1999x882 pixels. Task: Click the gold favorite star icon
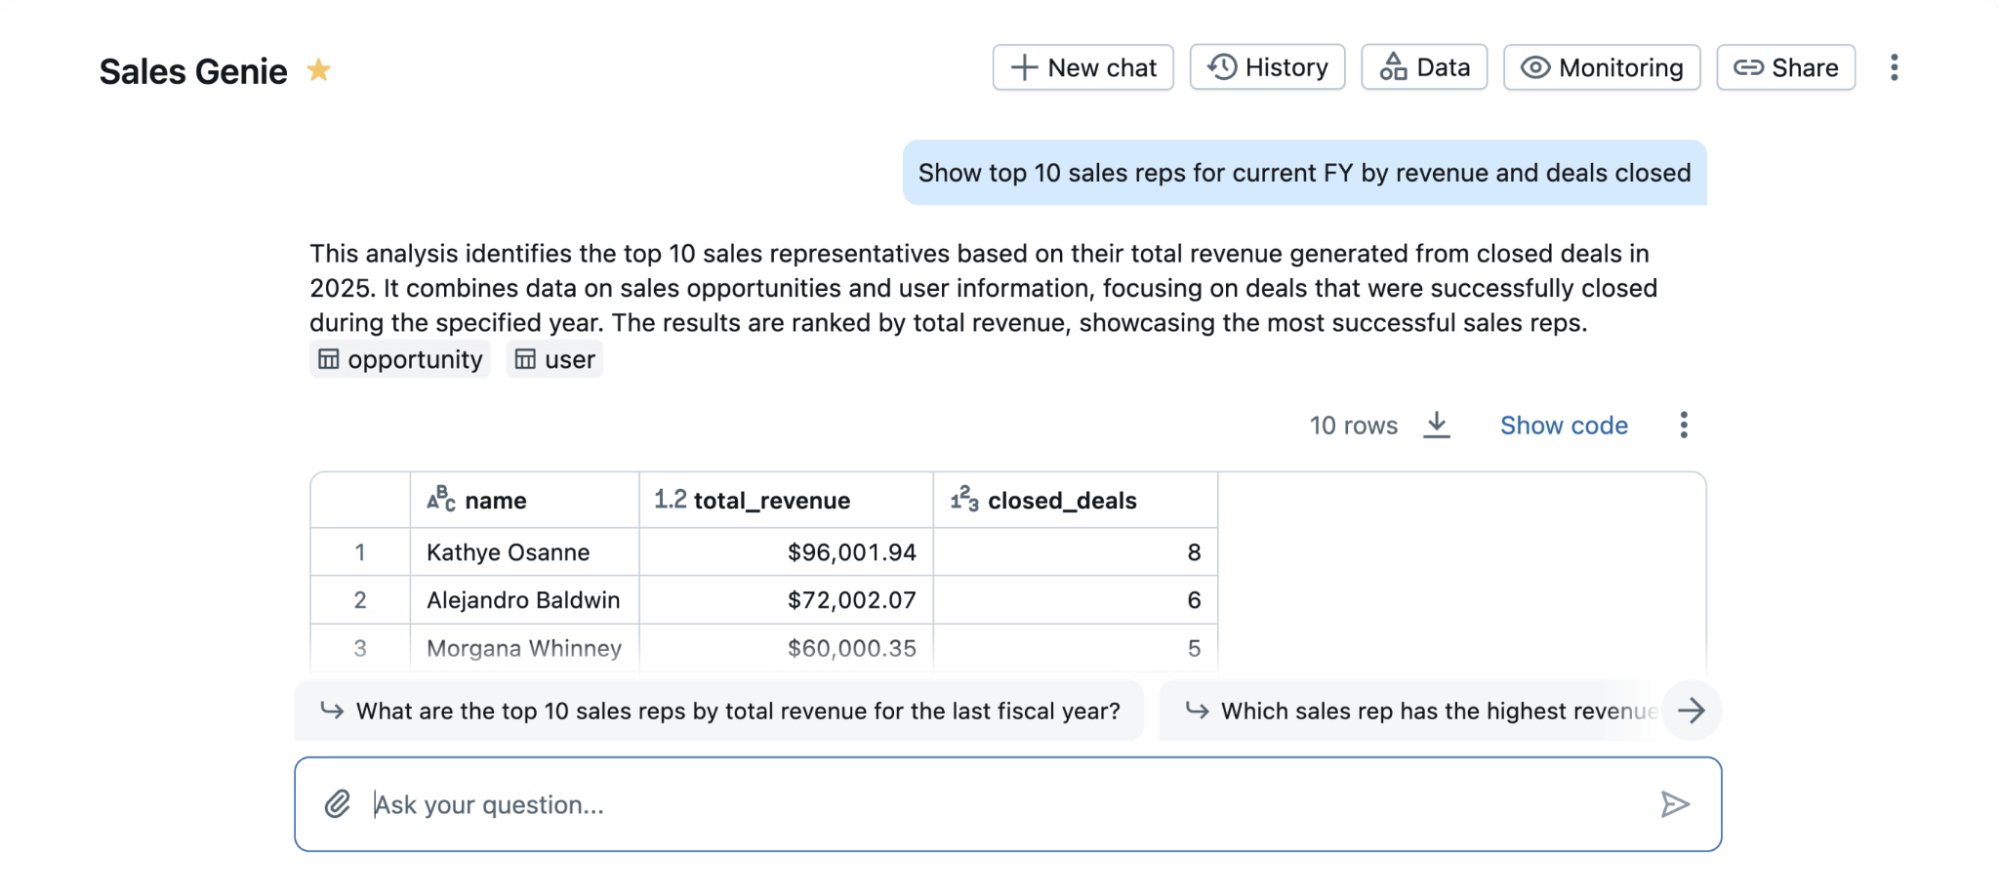[x=318, y=70]
